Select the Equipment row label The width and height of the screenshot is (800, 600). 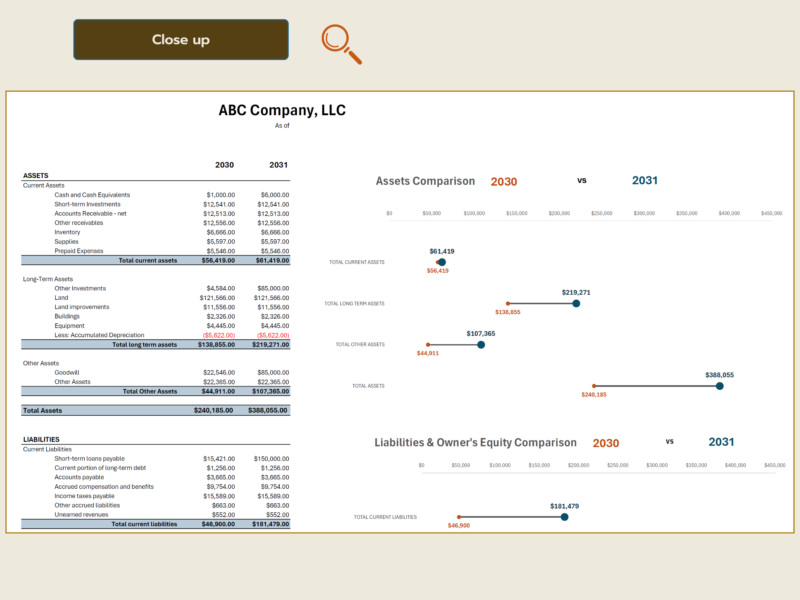pyautogui.click(x=69, y=326)
